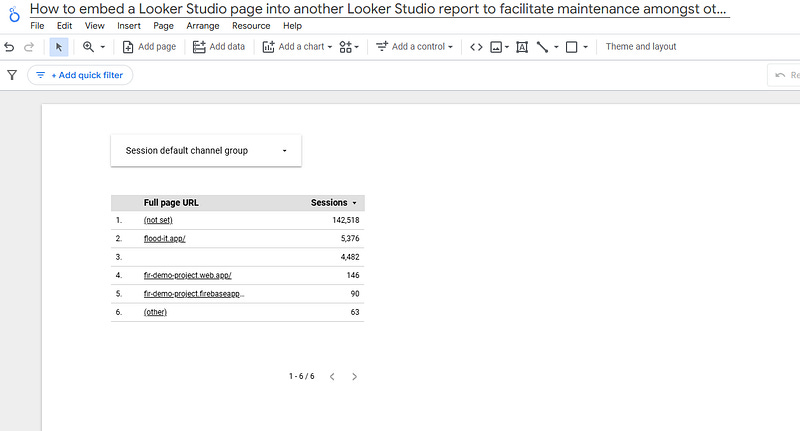Insert a text box

(x=521, y=47)
